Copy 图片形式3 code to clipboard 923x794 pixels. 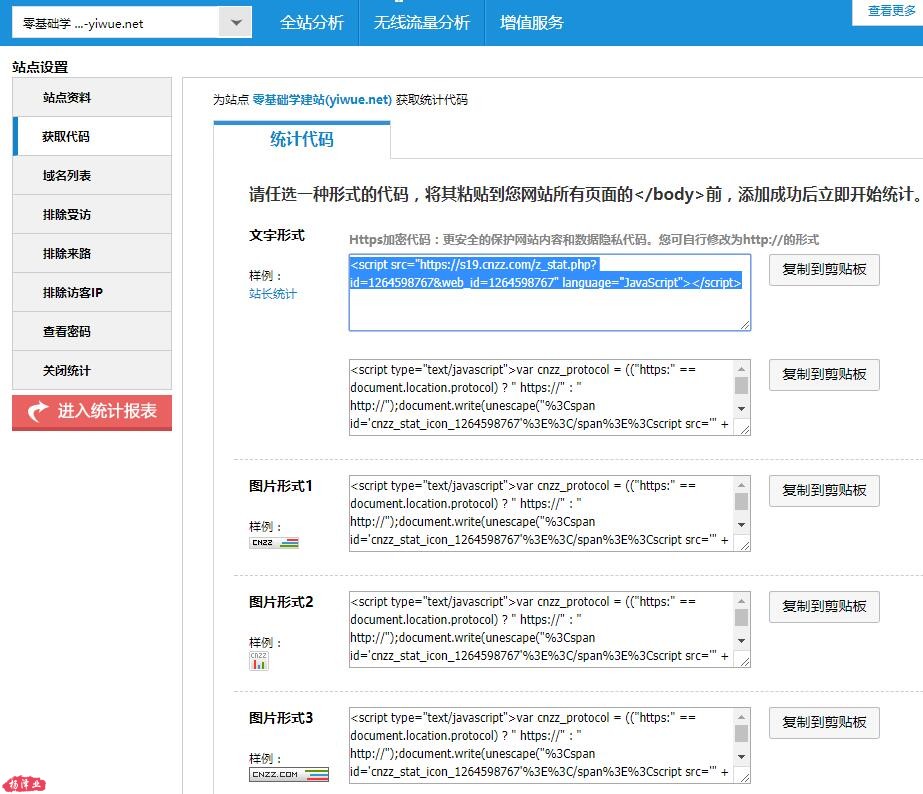pyautogui.click(x=824, y=722)
